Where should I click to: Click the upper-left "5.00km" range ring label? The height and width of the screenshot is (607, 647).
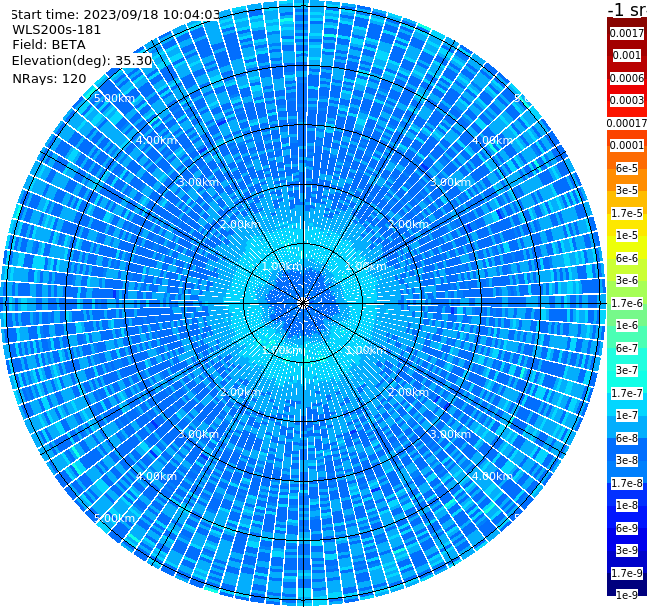click(114, 98)
